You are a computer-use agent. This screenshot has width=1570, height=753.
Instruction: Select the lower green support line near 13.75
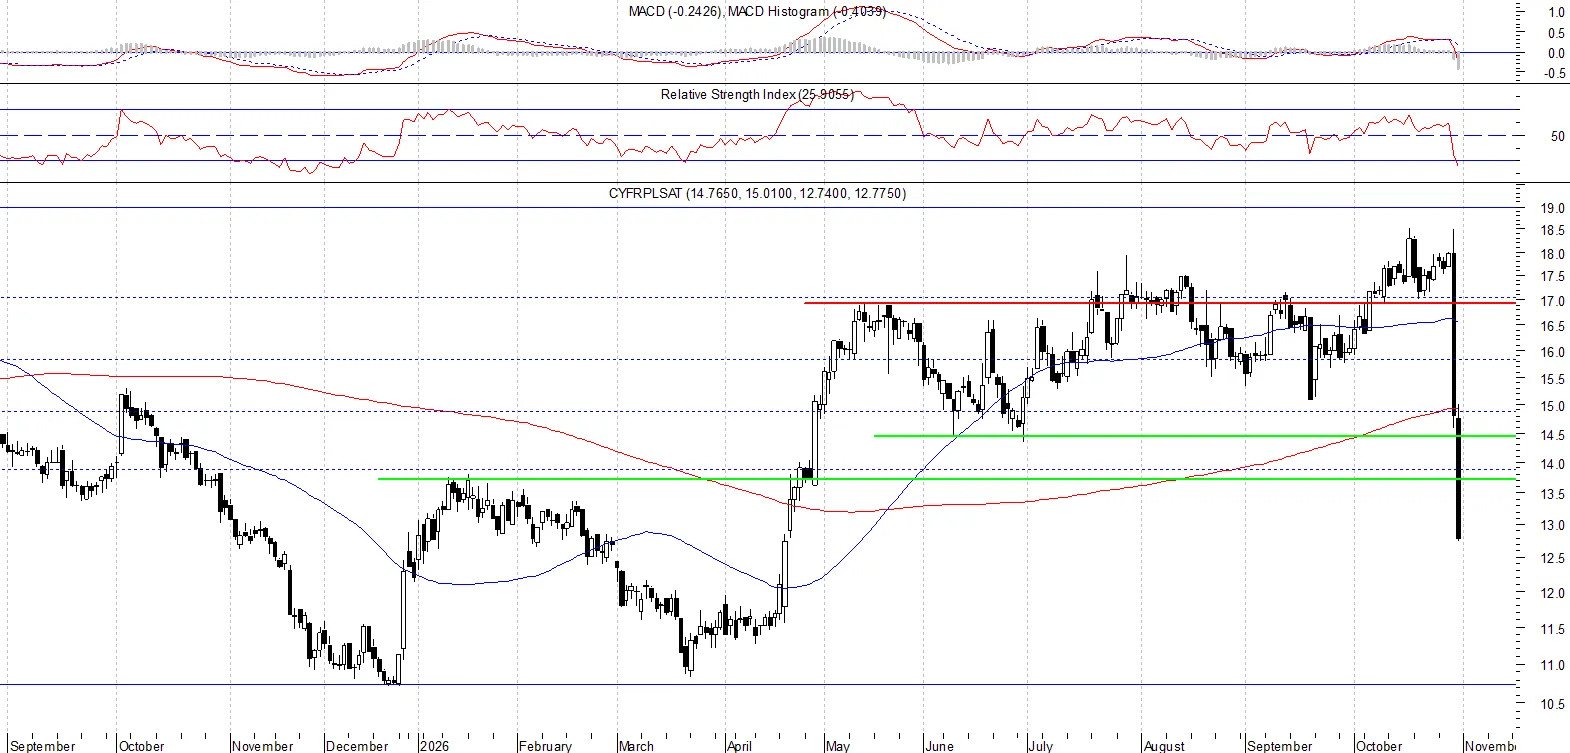click(947, 478)
